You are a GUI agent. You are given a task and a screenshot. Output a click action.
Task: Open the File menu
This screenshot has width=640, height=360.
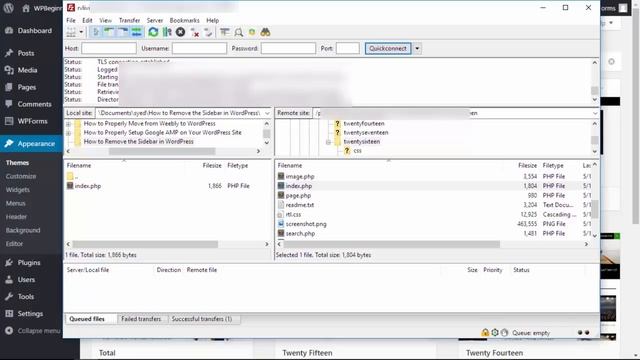[x=71, y=20]
